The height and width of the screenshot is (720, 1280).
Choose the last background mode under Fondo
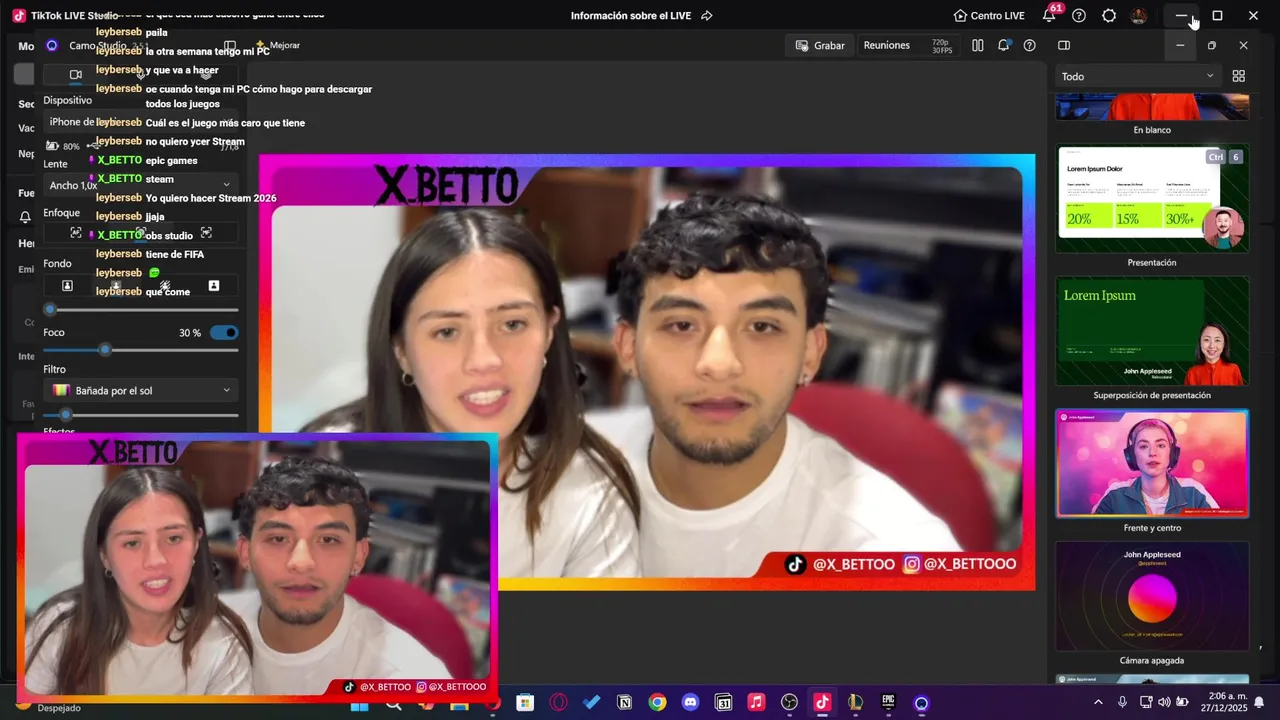[213, 286]
